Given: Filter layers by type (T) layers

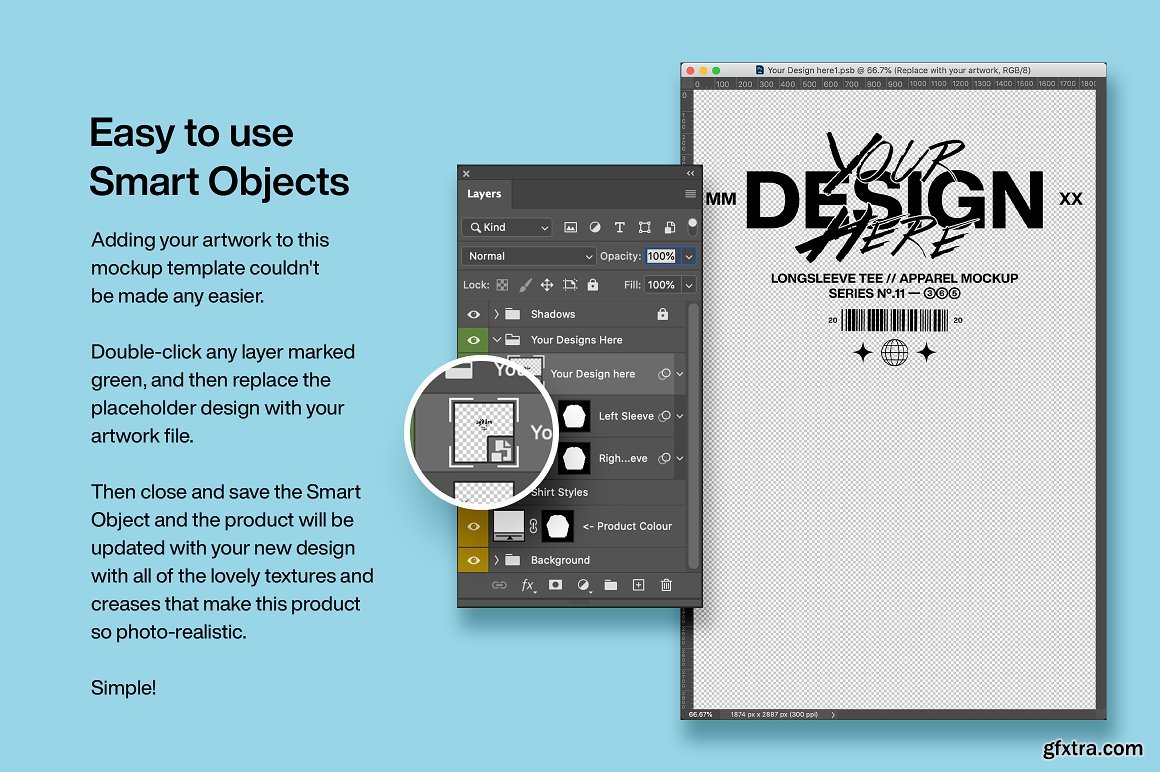Looking at the screenshot, I should click(x=619, y=228).
